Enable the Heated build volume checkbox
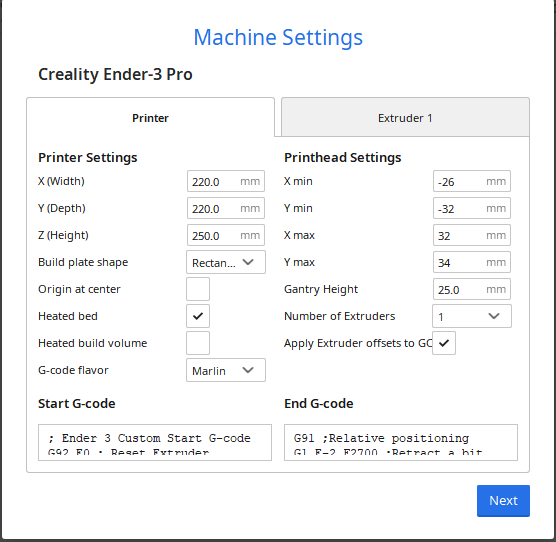 pyautogui.click(x=198, y=343)
